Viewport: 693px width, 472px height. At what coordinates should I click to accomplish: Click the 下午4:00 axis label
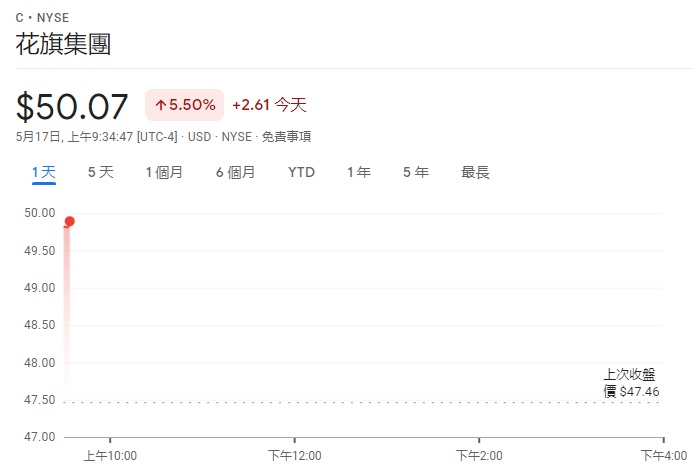point(664,456)
